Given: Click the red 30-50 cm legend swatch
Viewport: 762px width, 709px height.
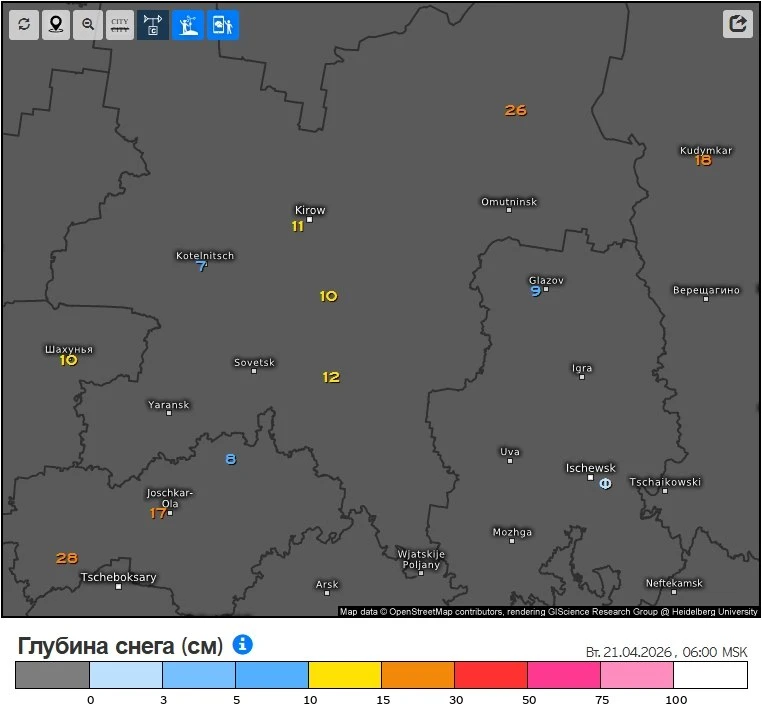Looking at the screenshot, I should click(x=491, y=675).
